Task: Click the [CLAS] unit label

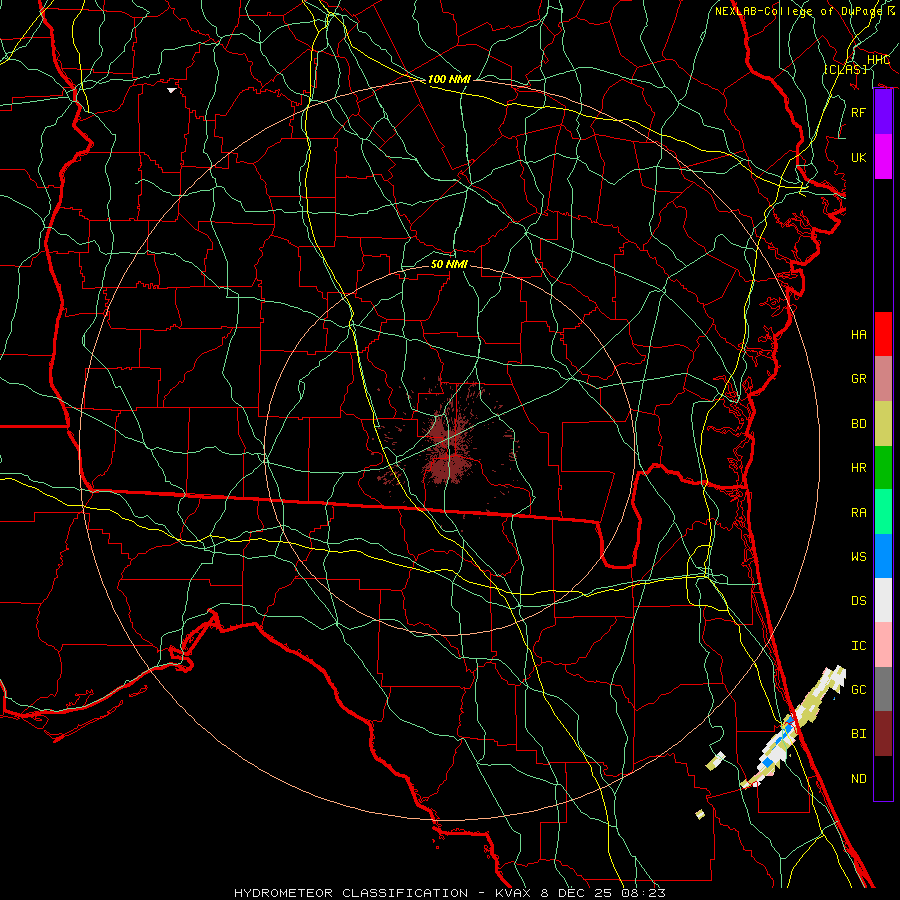Action: pos(845,69)
